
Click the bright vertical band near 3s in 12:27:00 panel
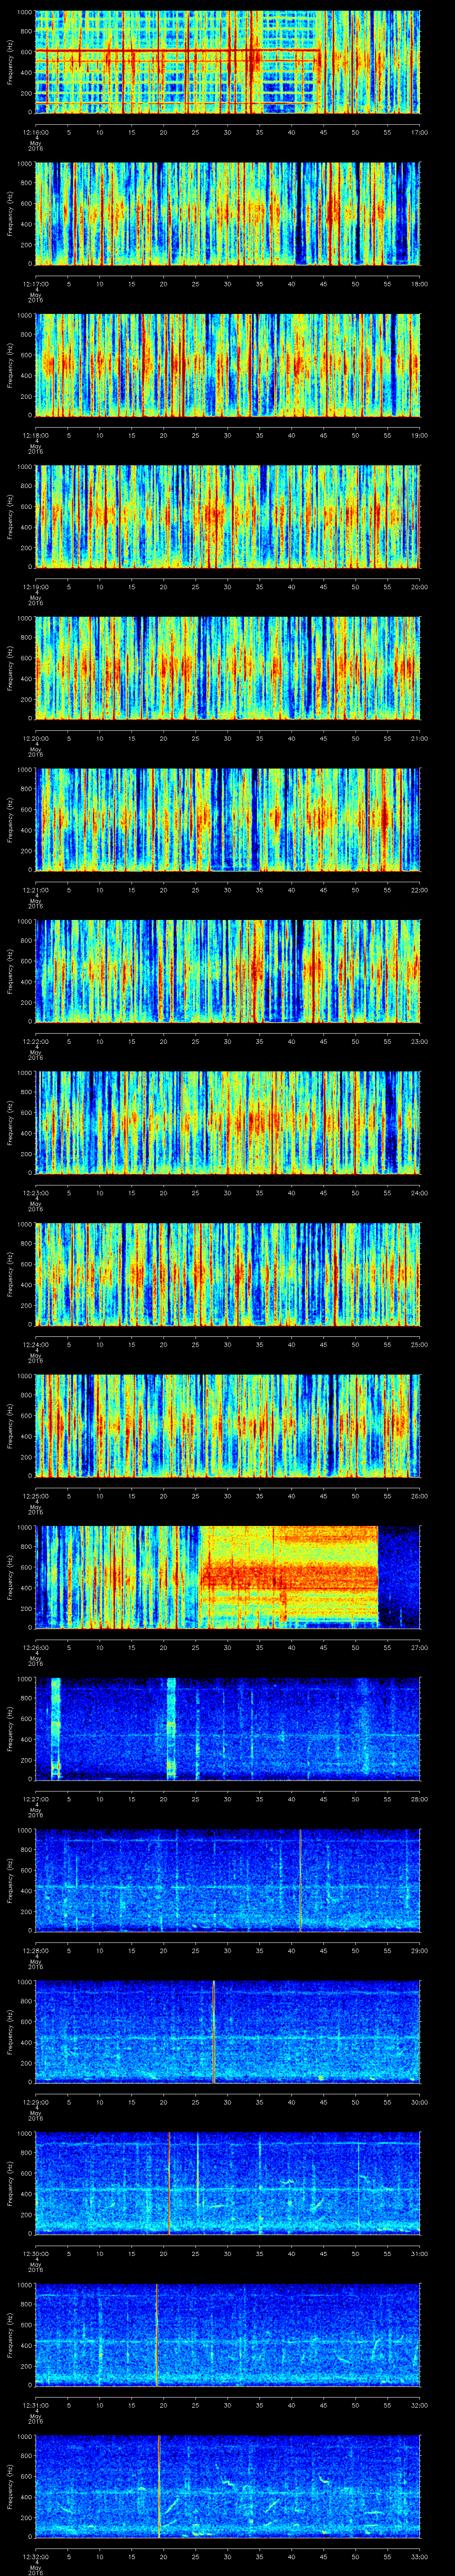pyautogui.click(x=56, y=1729)
